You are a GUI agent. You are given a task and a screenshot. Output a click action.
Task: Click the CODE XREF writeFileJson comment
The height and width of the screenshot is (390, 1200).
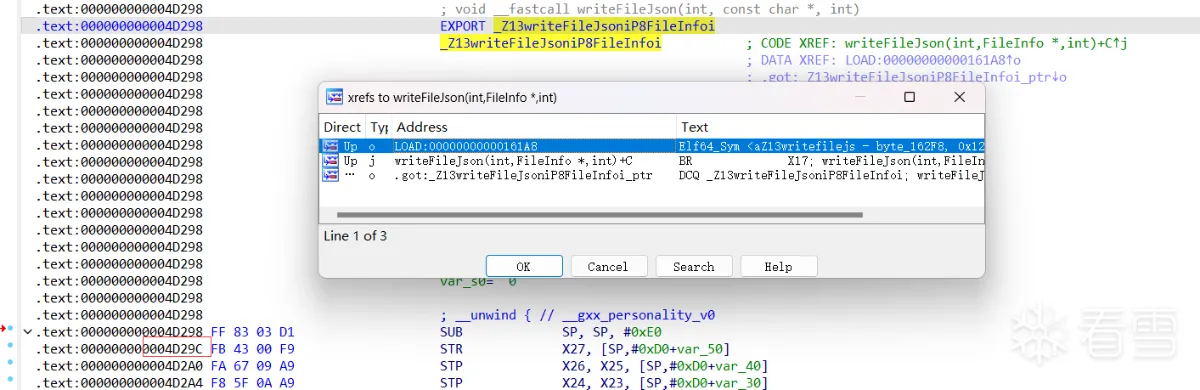click(x=937, y=43)
